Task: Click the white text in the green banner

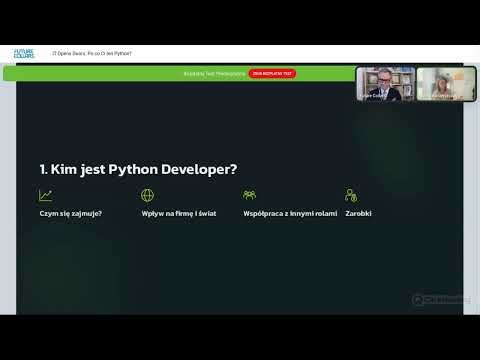Action: pyautogui.click(x=214, y=73)
